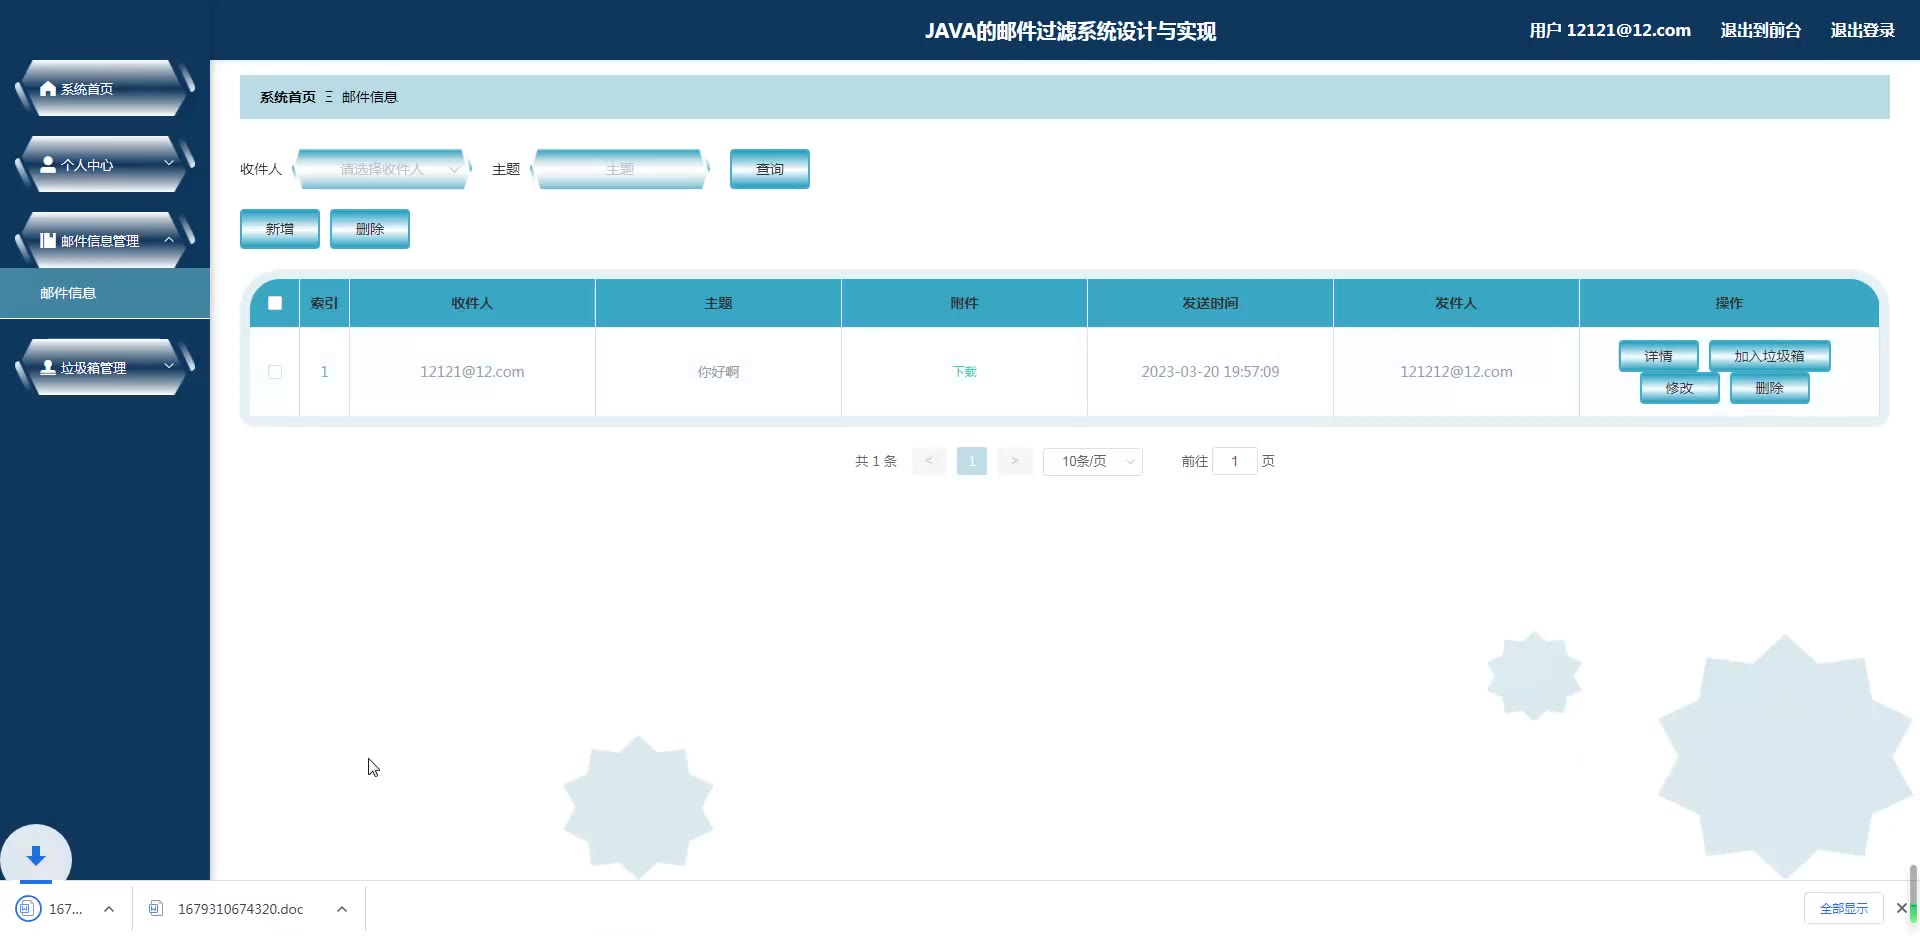Click the 详情 details button
The width and height of the screenshot is (1920, 936).
(1659, 356)
